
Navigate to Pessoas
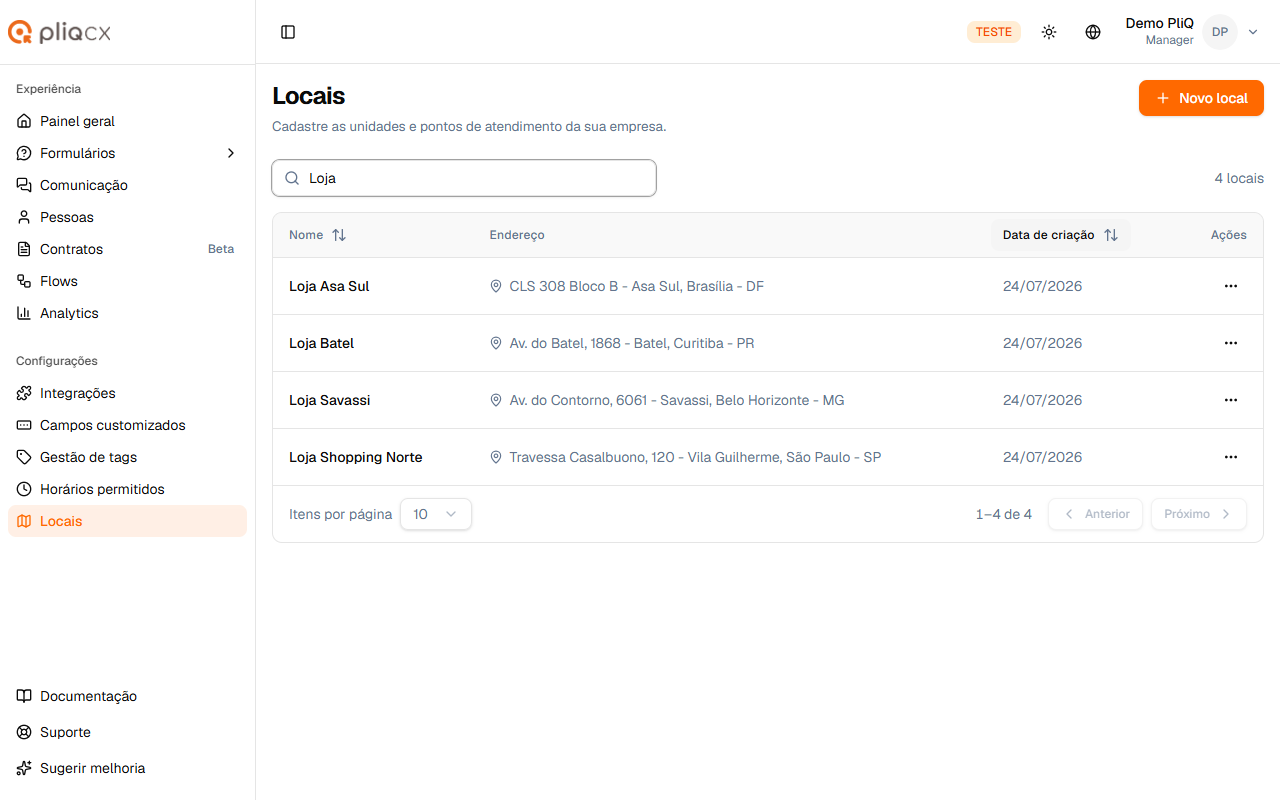127,217
